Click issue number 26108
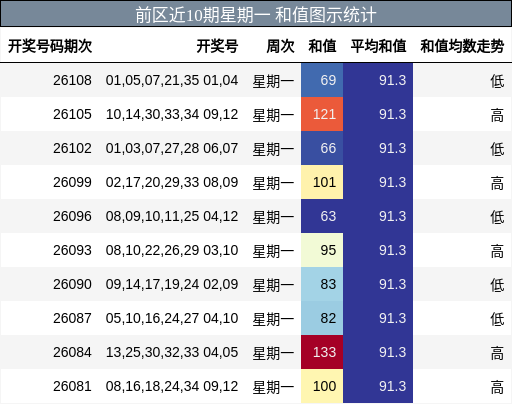The height and width of the screenshot is (404, 512). pos(72,80)
